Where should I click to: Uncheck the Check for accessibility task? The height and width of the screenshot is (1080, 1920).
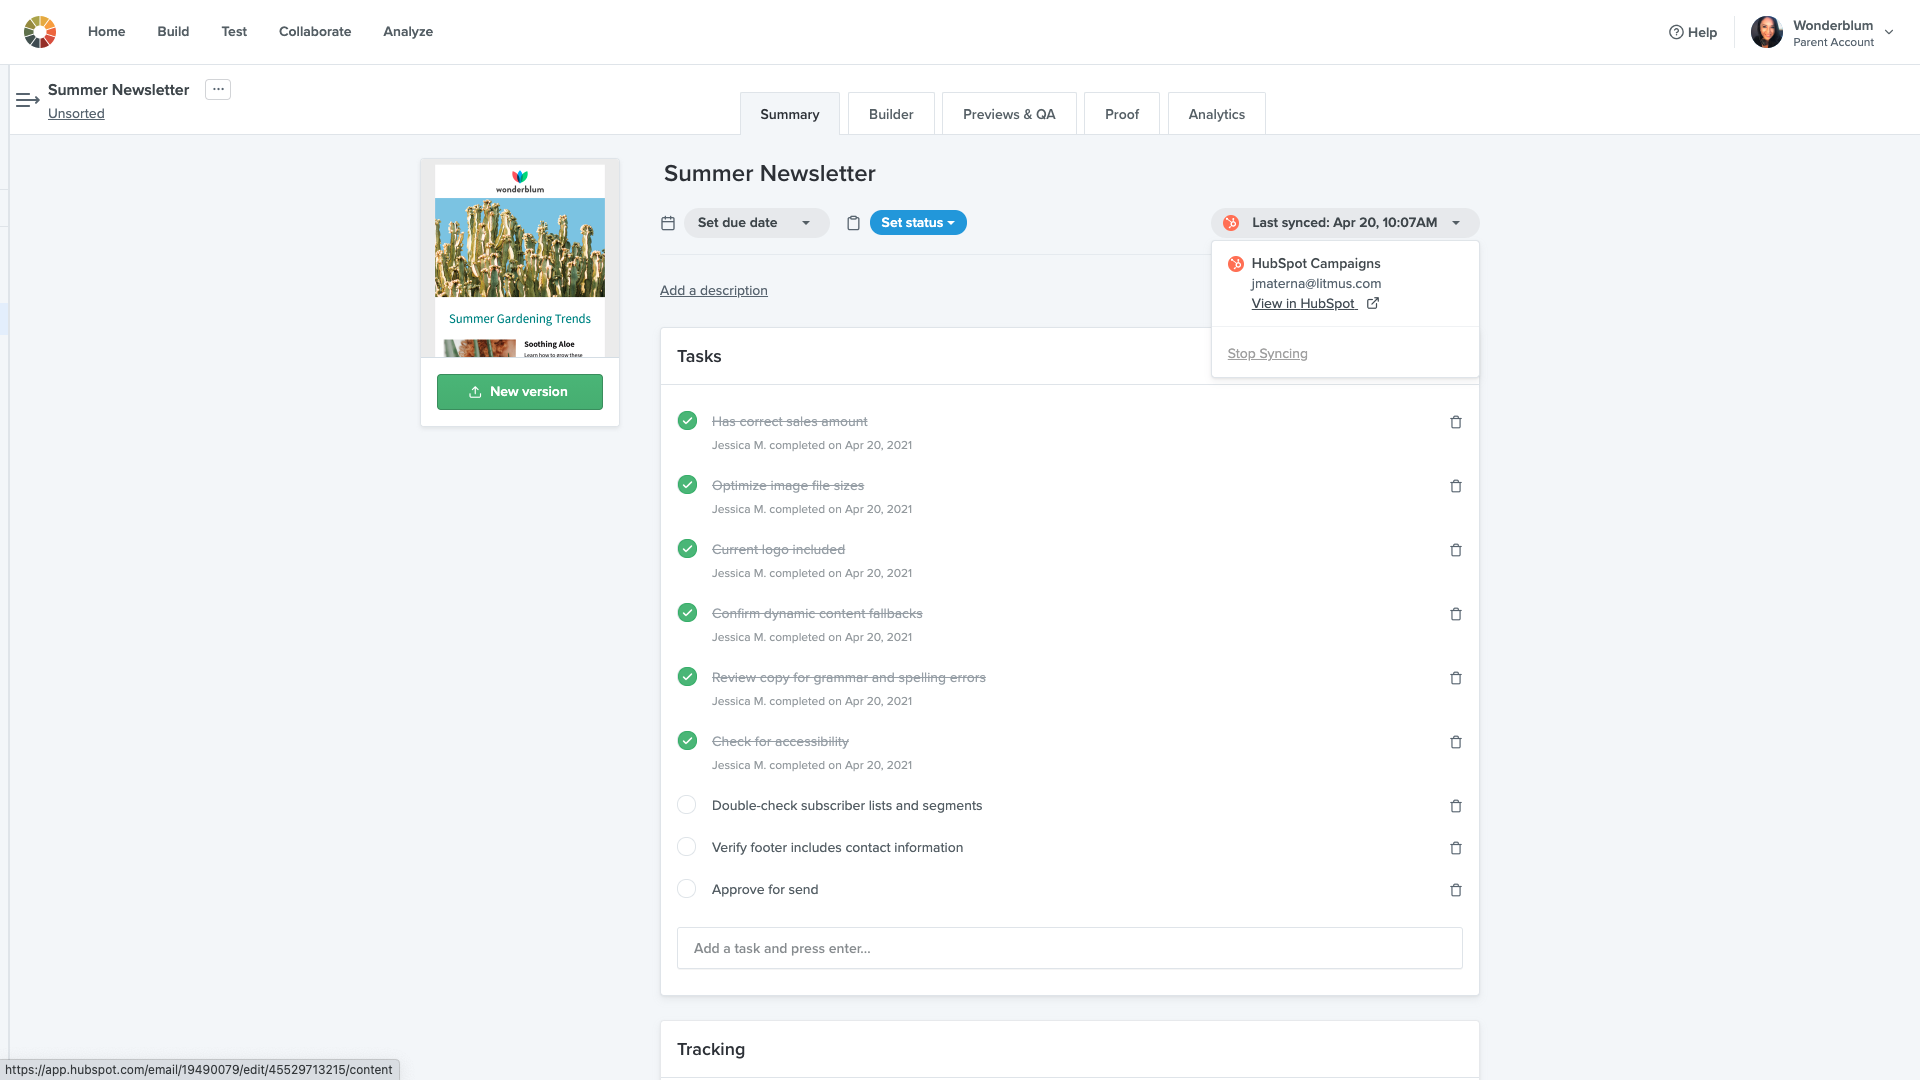pyautogui.click(x=687, y=741)
